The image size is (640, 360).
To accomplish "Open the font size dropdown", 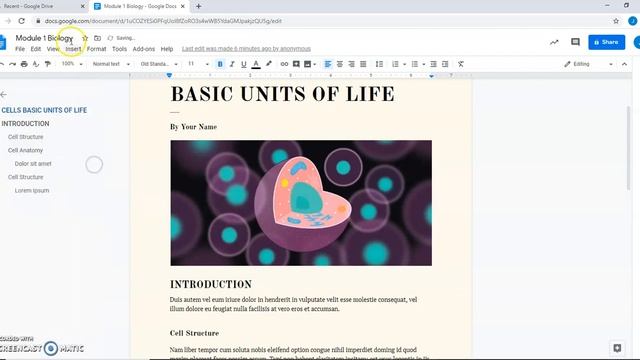I will coord(198,64).
